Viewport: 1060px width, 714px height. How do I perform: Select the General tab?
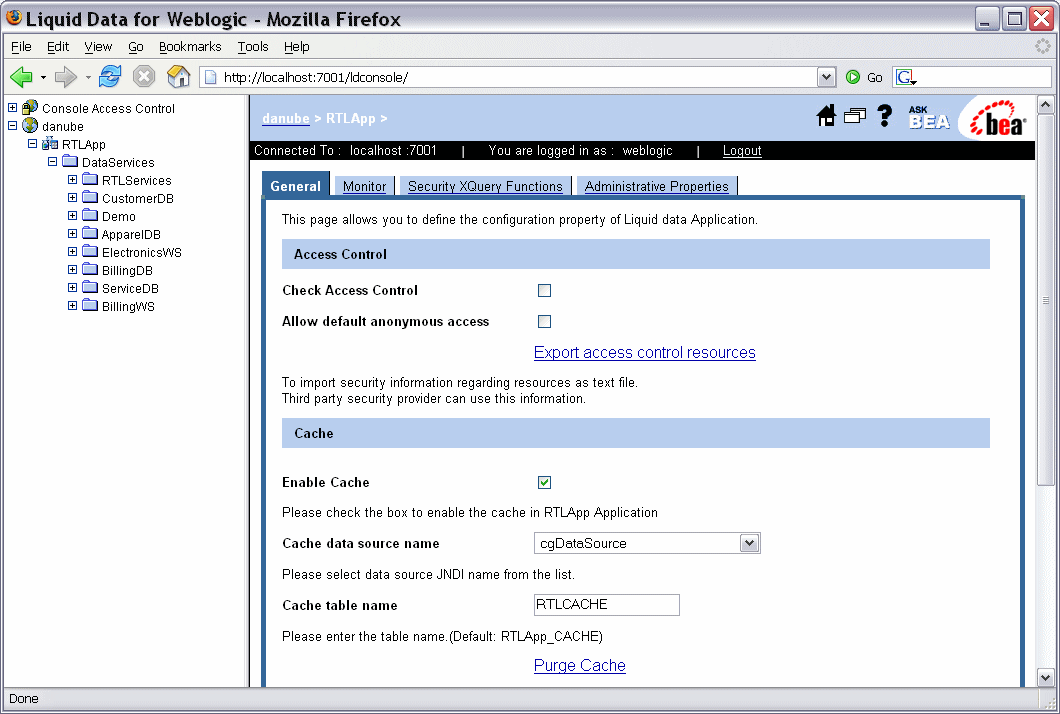point(295,186)
